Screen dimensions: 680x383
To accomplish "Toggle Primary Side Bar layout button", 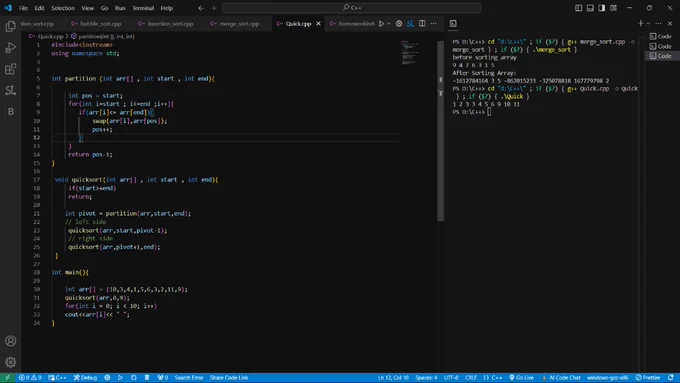I will pos(579,8).
